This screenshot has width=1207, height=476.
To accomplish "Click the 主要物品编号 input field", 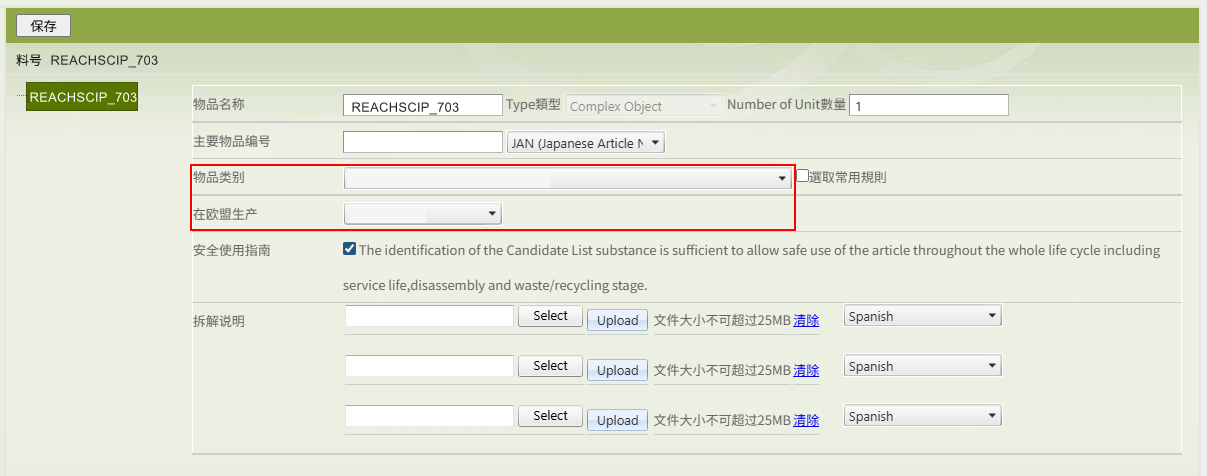I will [x=422, y=143].
